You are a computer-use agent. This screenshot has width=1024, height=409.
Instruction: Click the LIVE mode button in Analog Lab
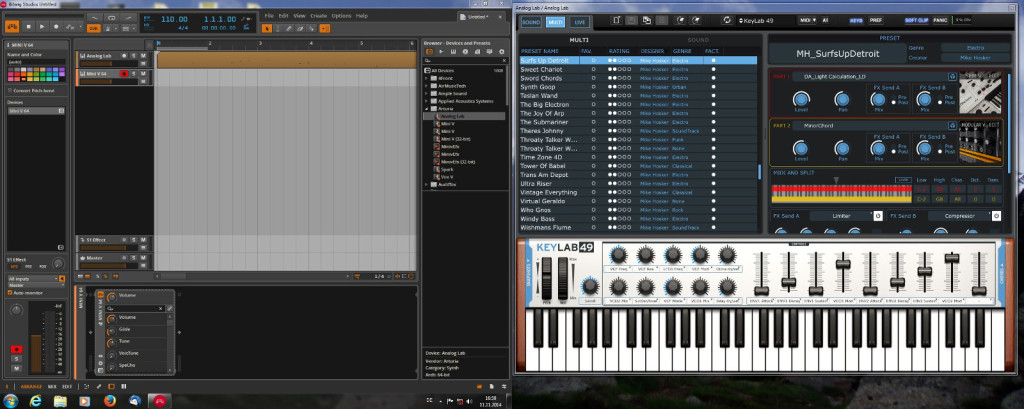579,22
